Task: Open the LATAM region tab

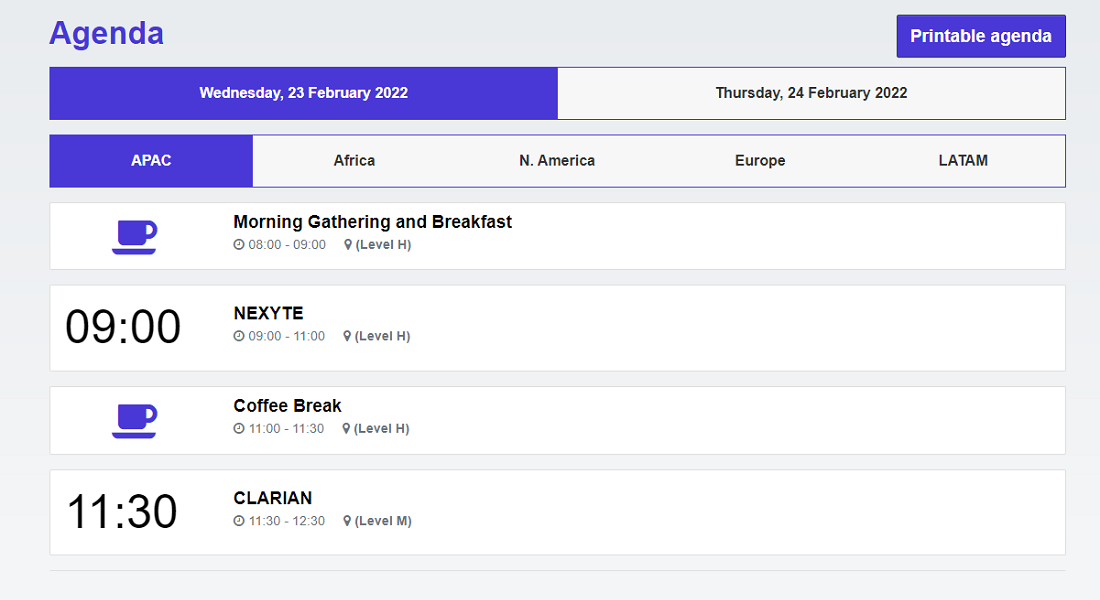Action: (963, 161)
